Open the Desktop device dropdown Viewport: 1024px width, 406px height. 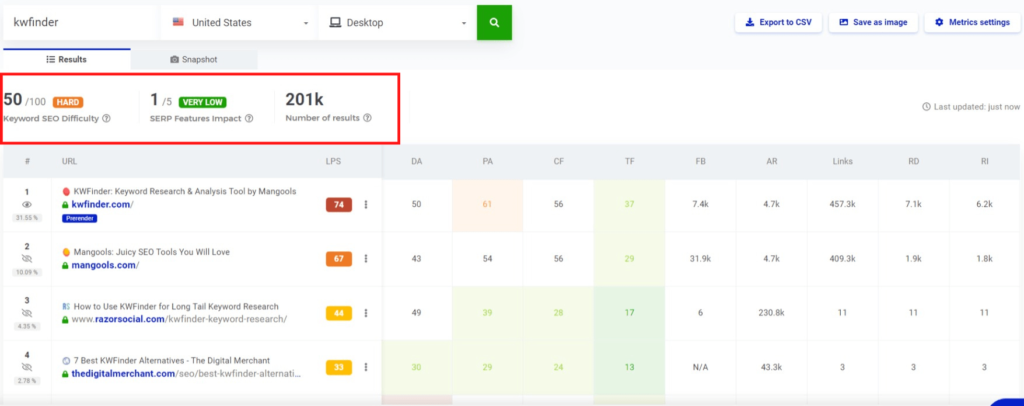tap(396, 23)
